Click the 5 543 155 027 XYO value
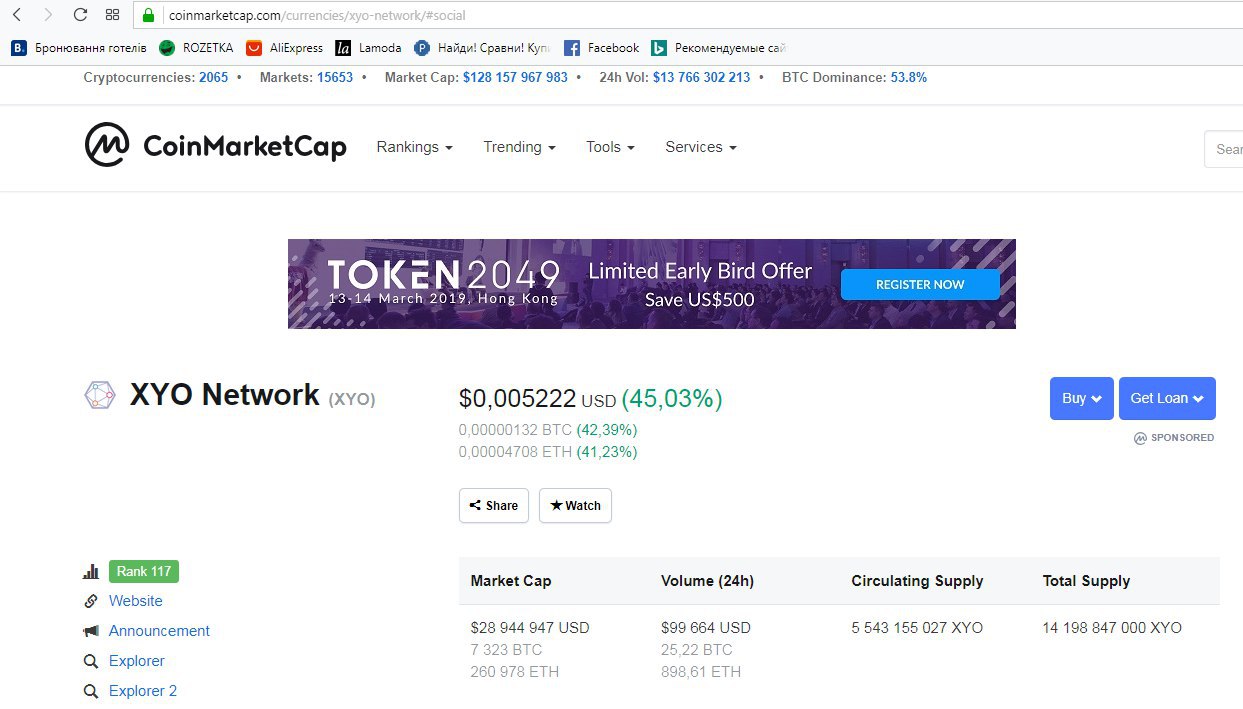This screenshot has height=709, width=1243. (x=918, y=628)
